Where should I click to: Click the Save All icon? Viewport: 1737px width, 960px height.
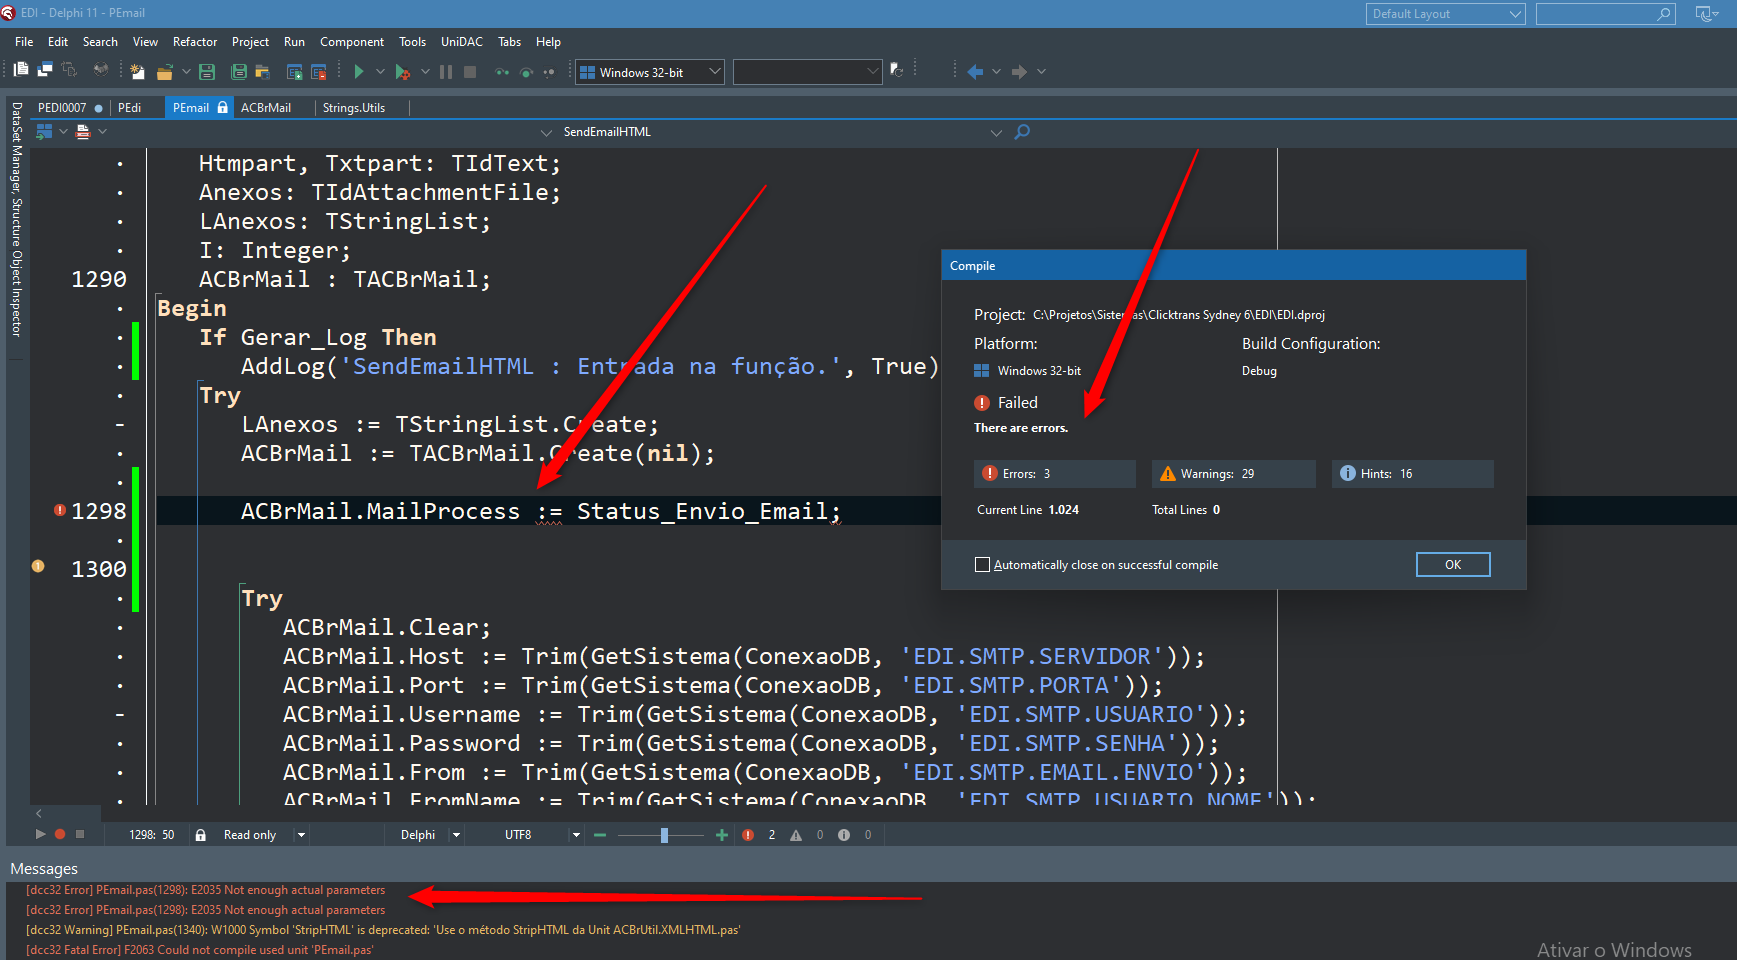[239, 71]
